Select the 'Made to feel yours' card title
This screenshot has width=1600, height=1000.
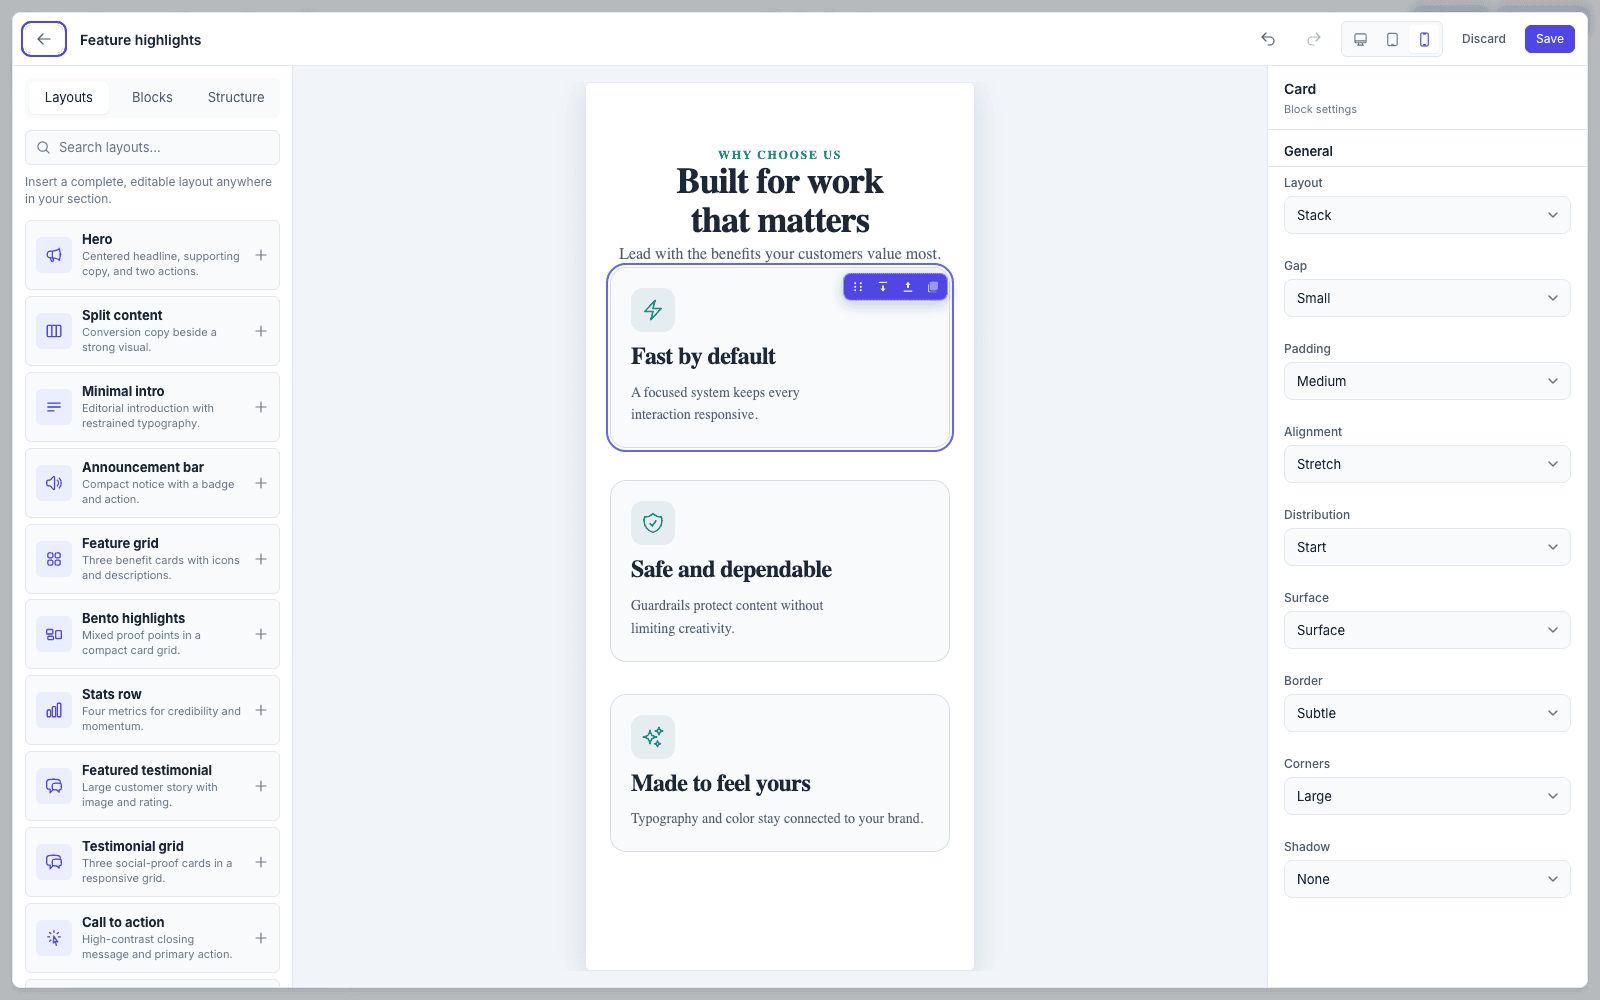(x=721, y=783)
